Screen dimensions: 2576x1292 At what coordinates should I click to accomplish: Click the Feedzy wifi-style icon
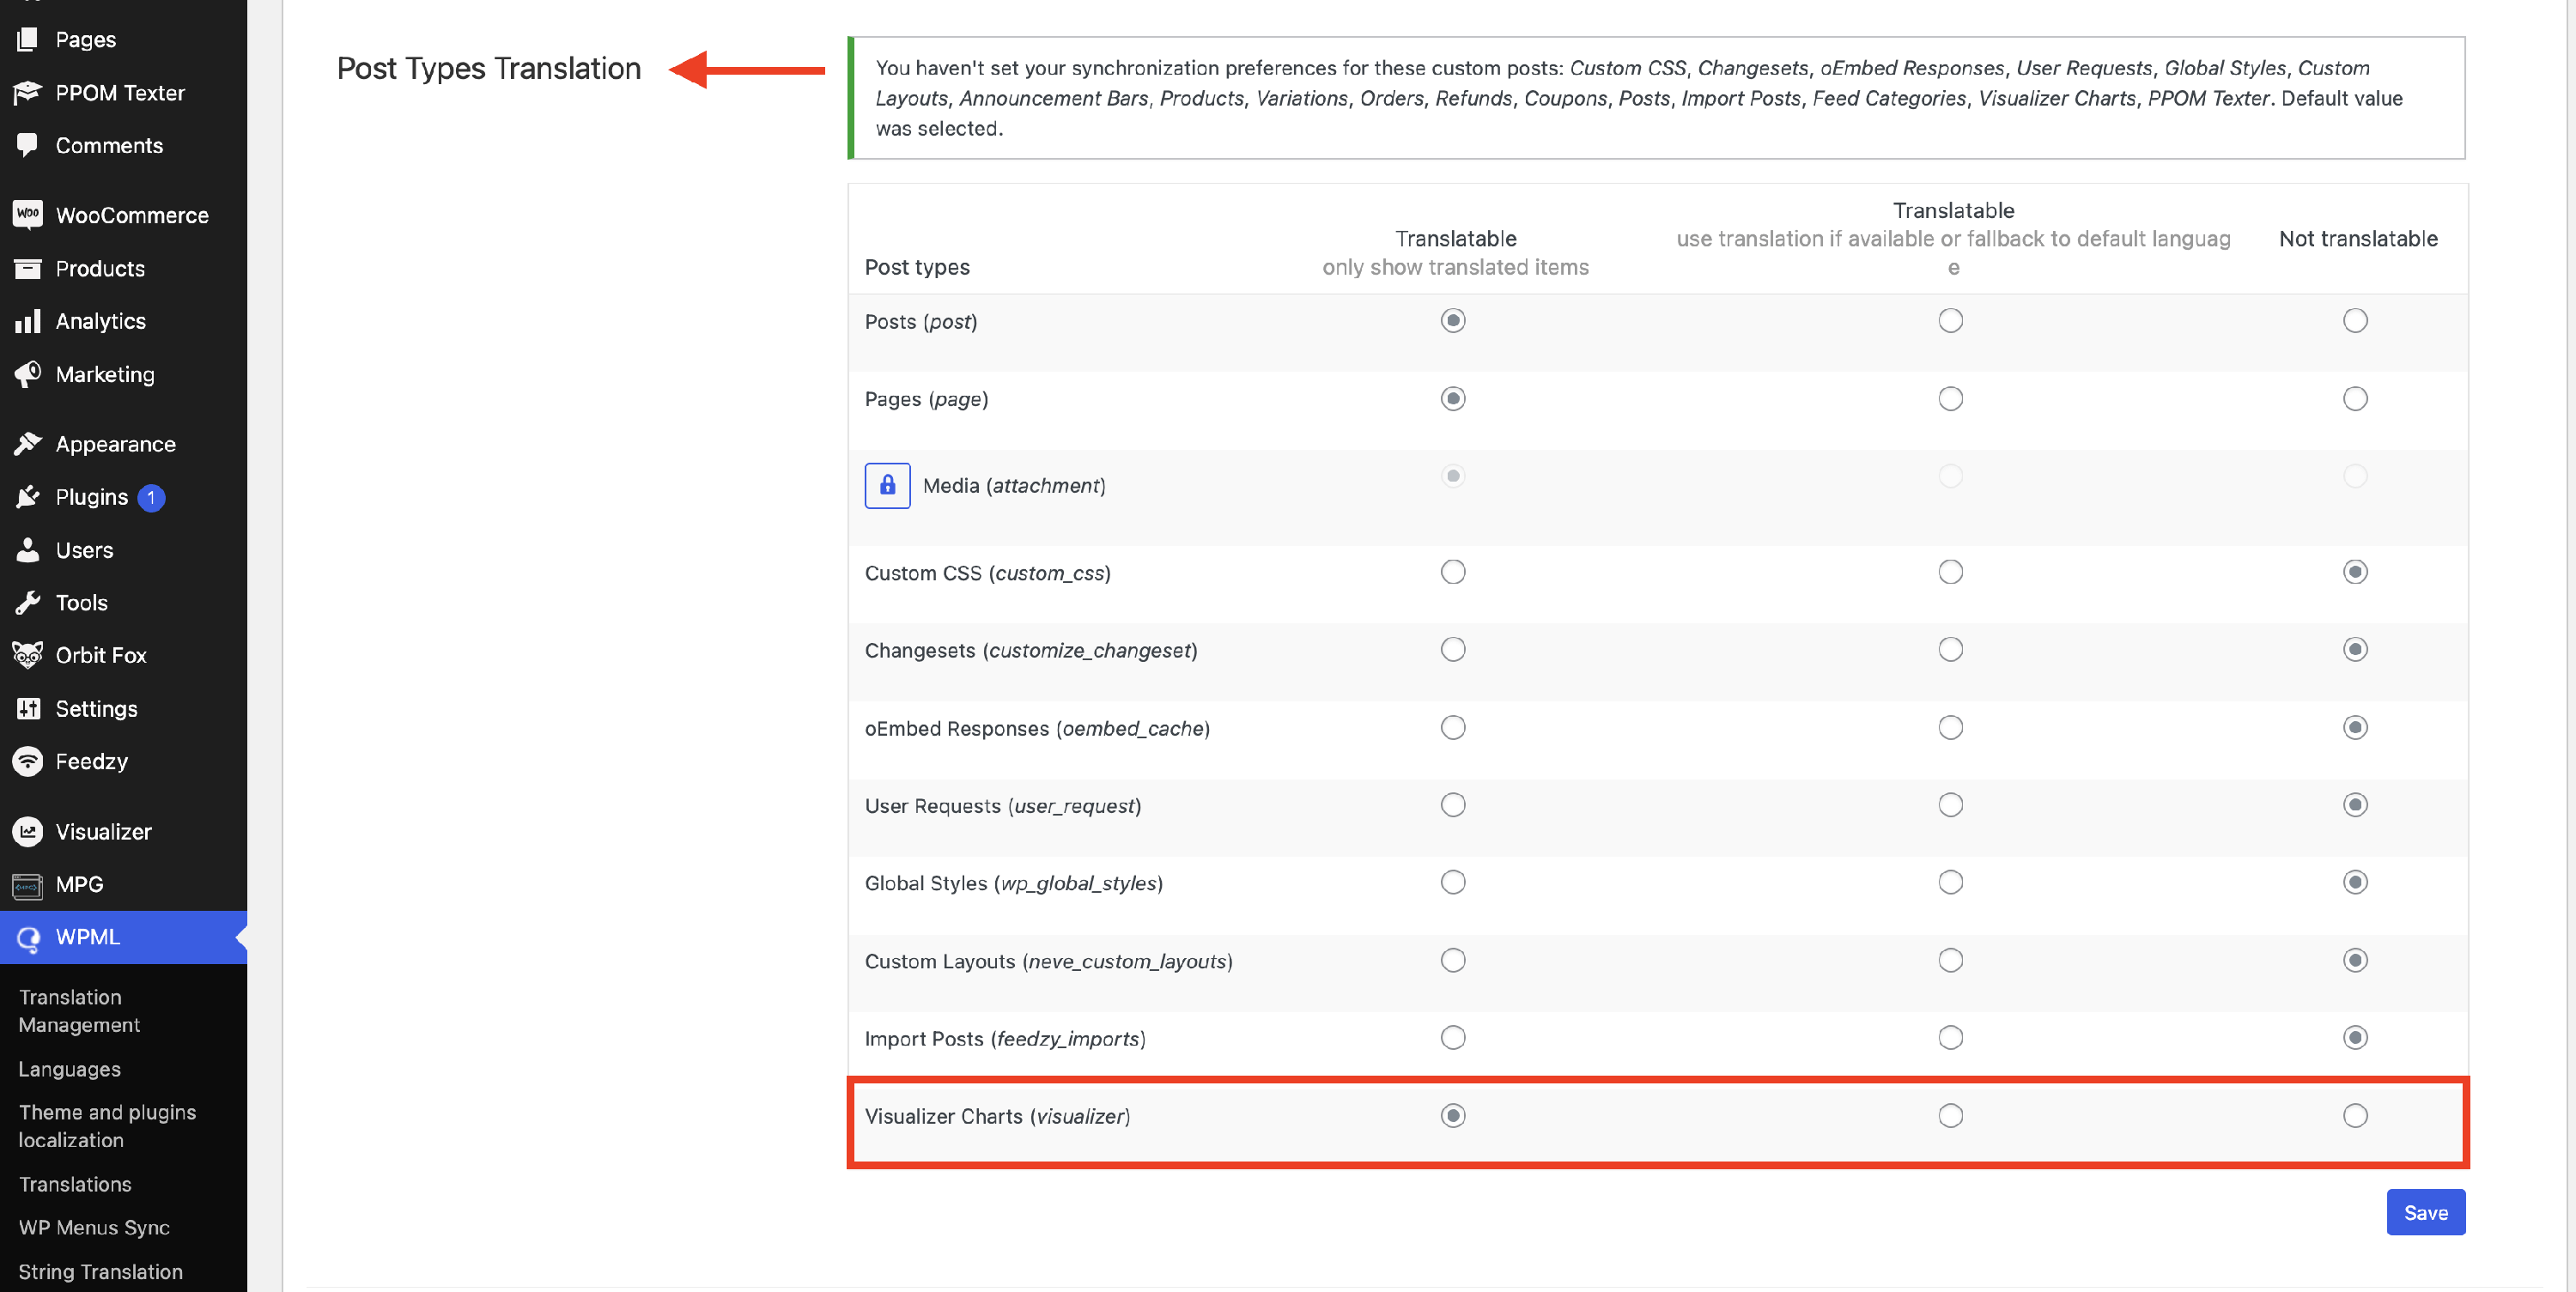click(x=28, y=761)
